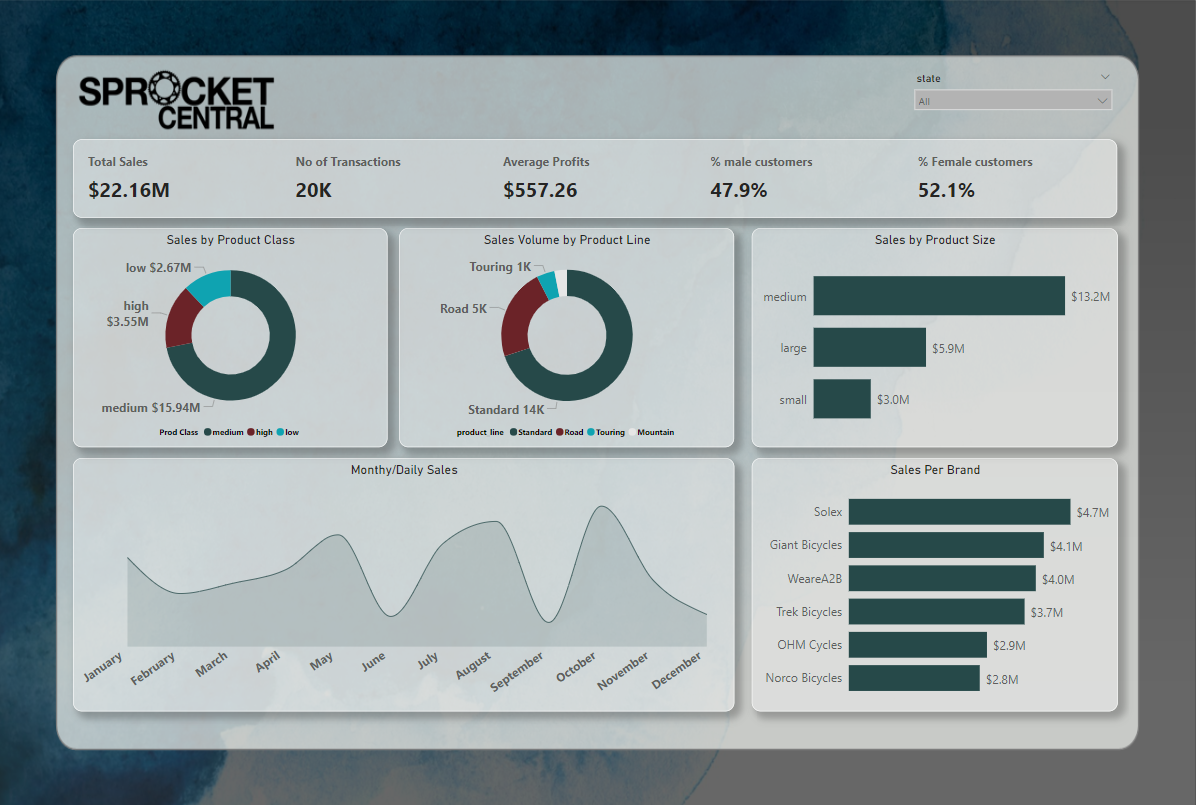Click the Total Sales value $22.16M
Viewport: 1196px width, 805px height.
pyautogui.click(x=129, y=190)
